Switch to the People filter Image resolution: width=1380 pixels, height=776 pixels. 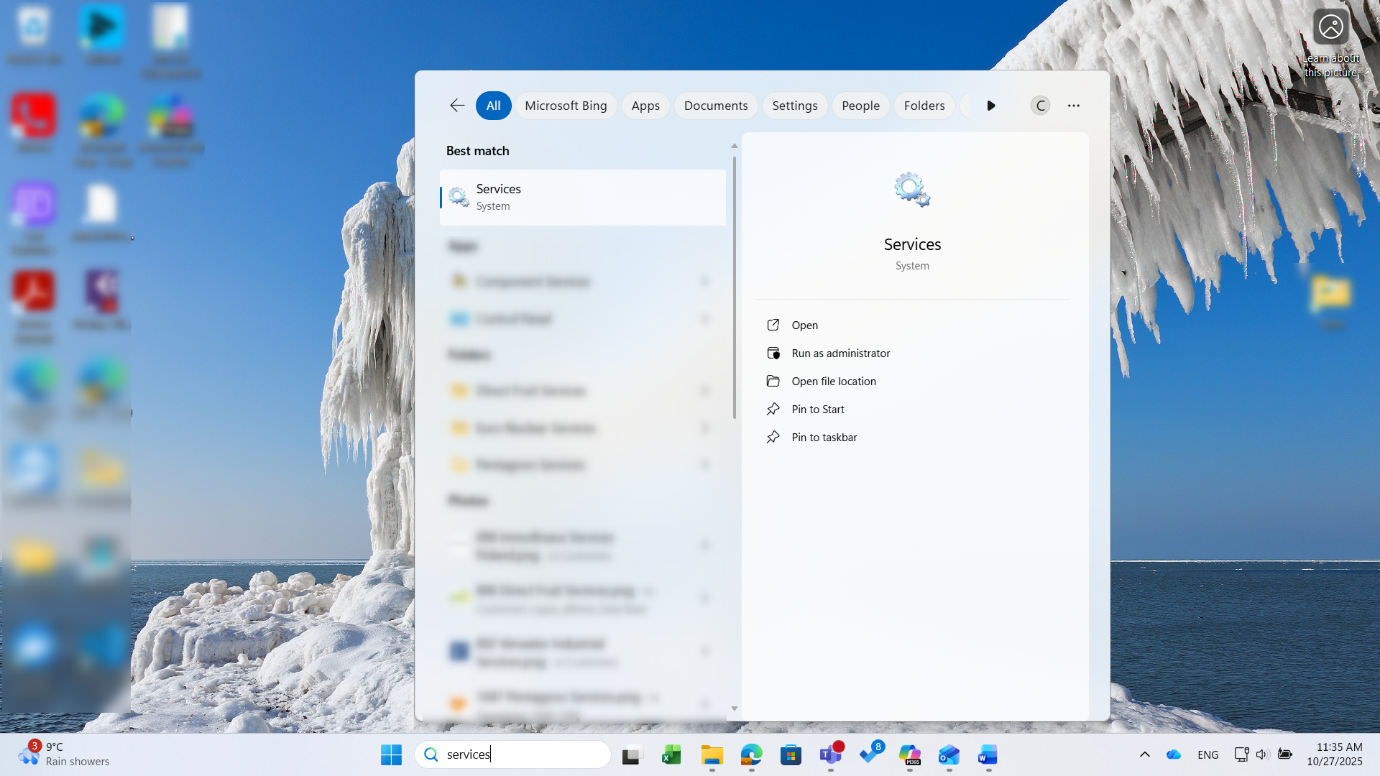[861, 105]
